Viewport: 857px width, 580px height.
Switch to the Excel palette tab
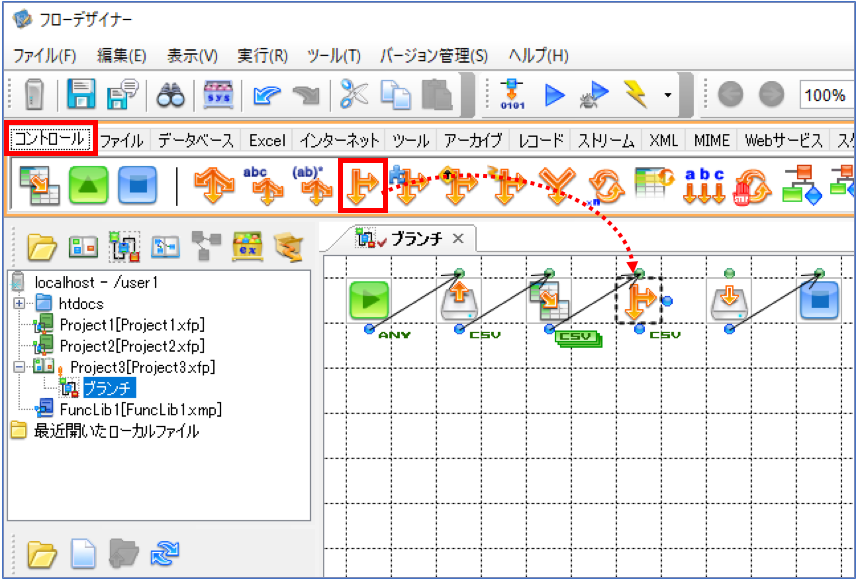coord(267,140)
